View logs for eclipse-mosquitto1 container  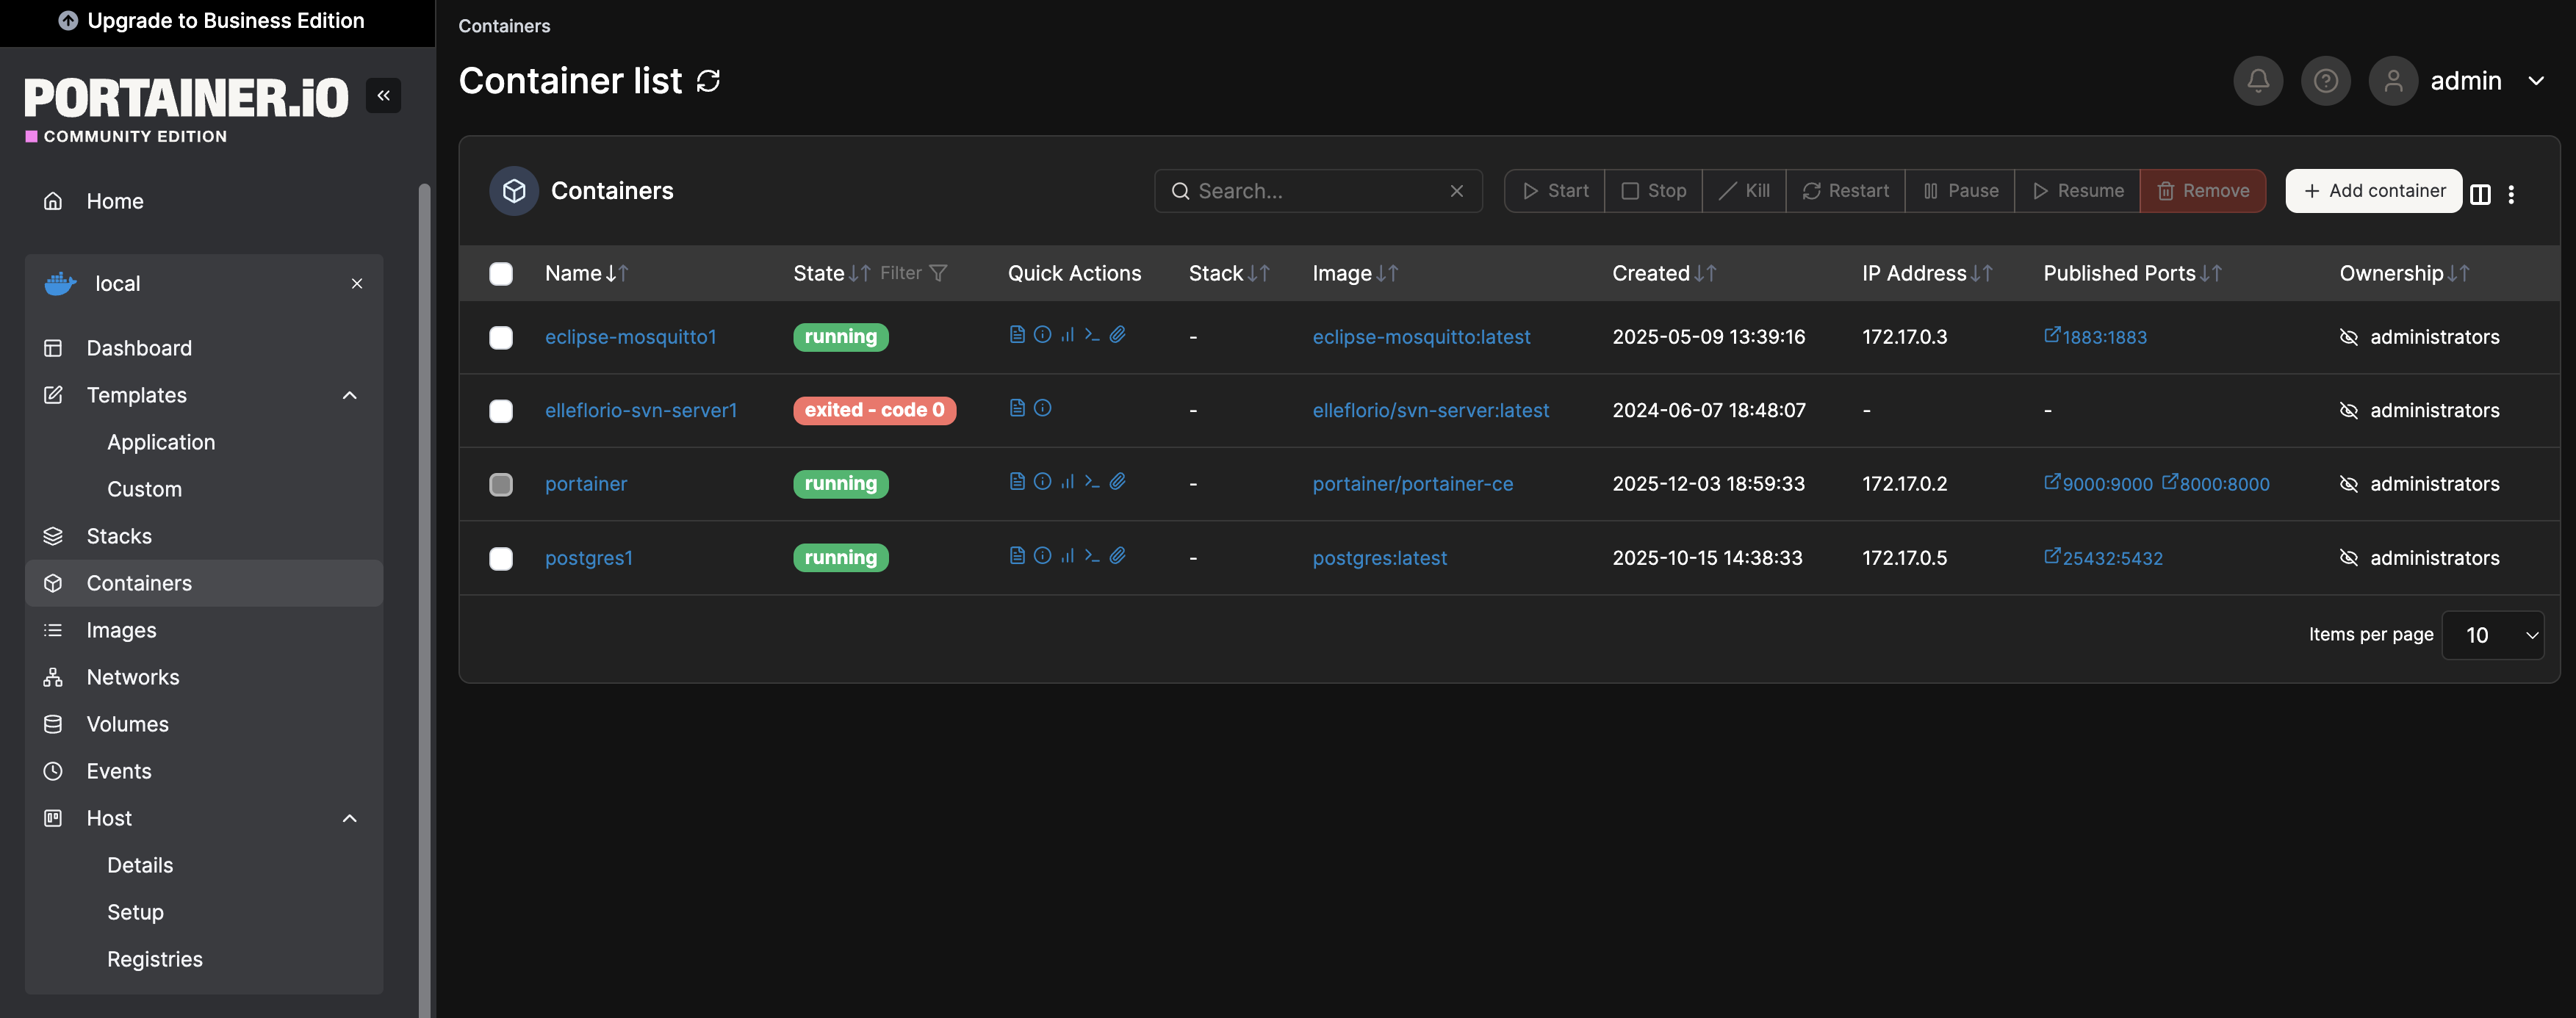[x=1017, y=336]
